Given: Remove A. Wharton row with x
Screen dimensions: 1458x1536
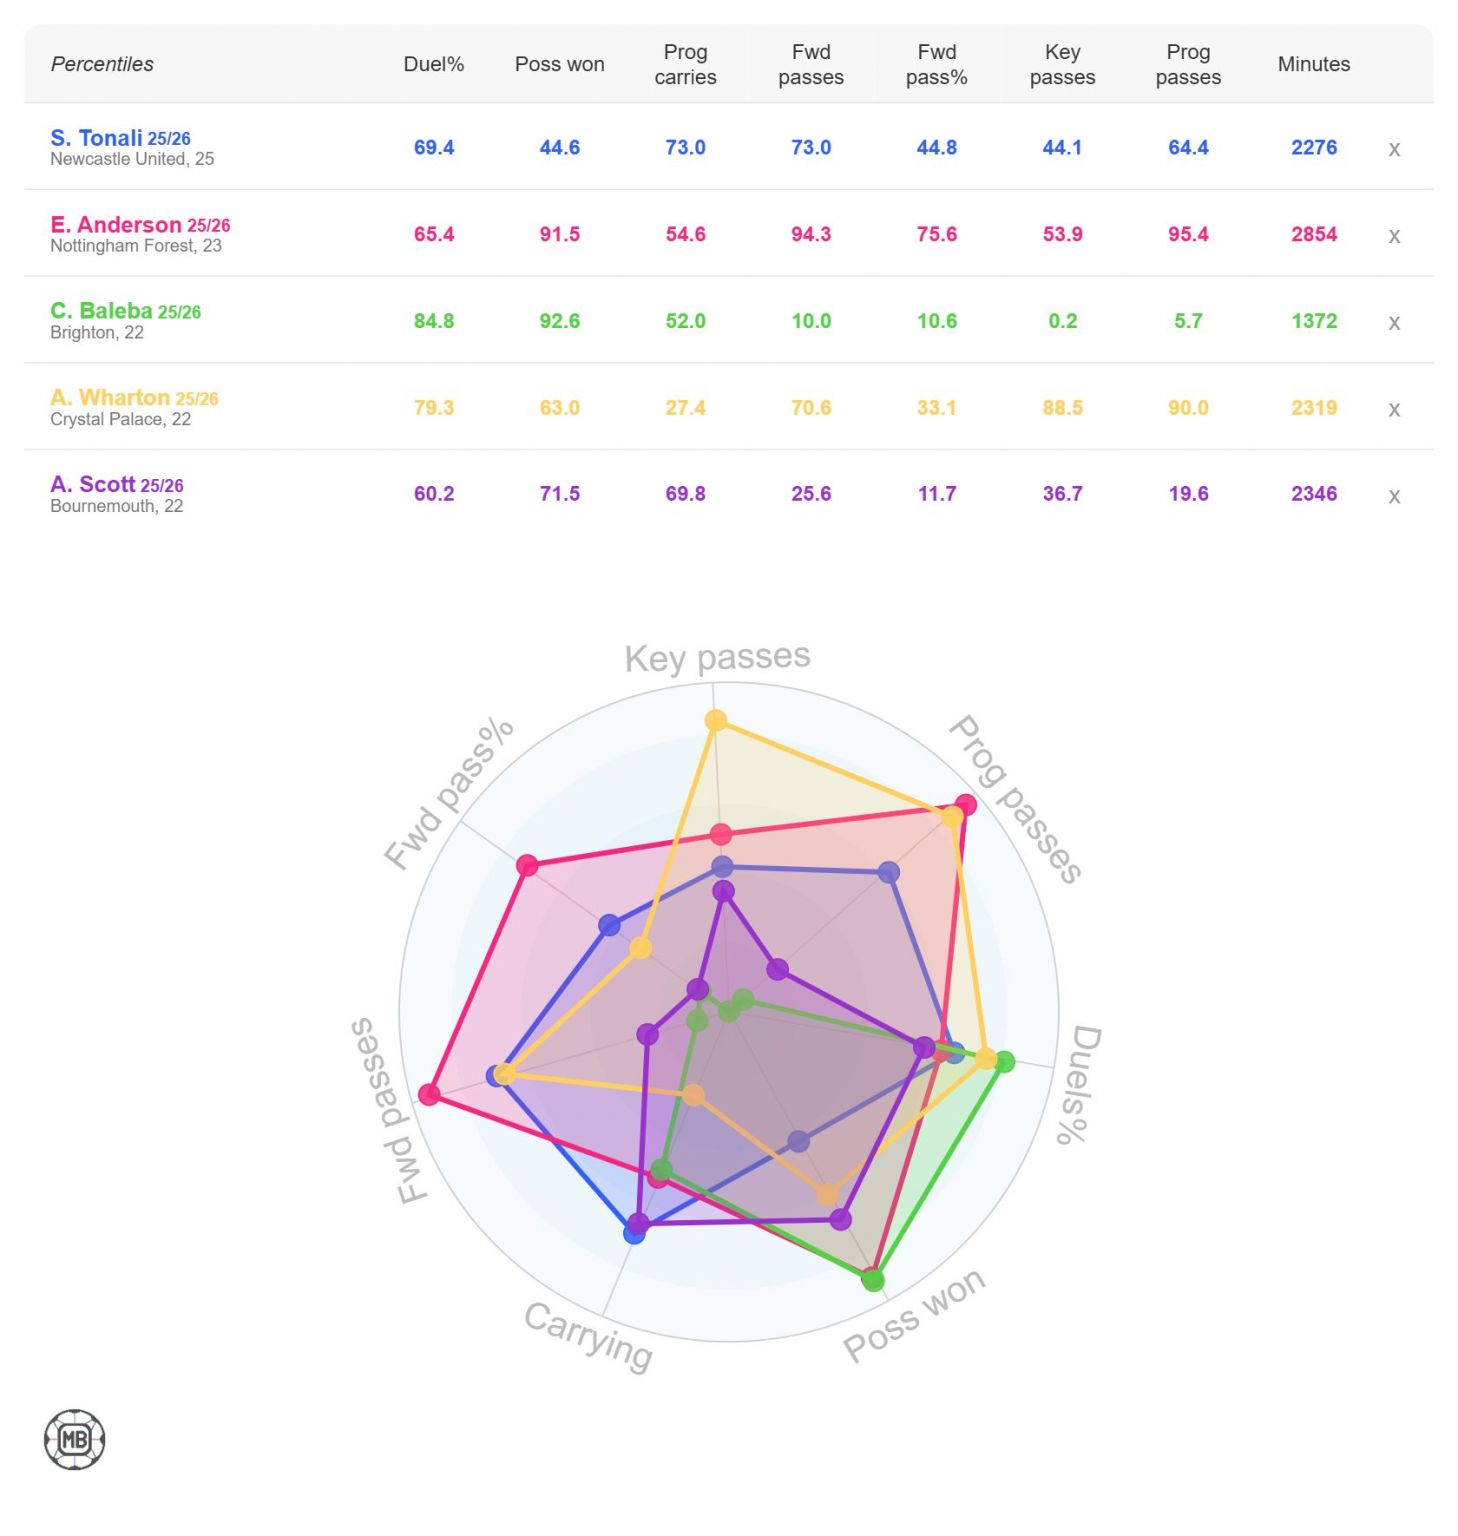Looking at the screenshot, I should point(1393,410).
